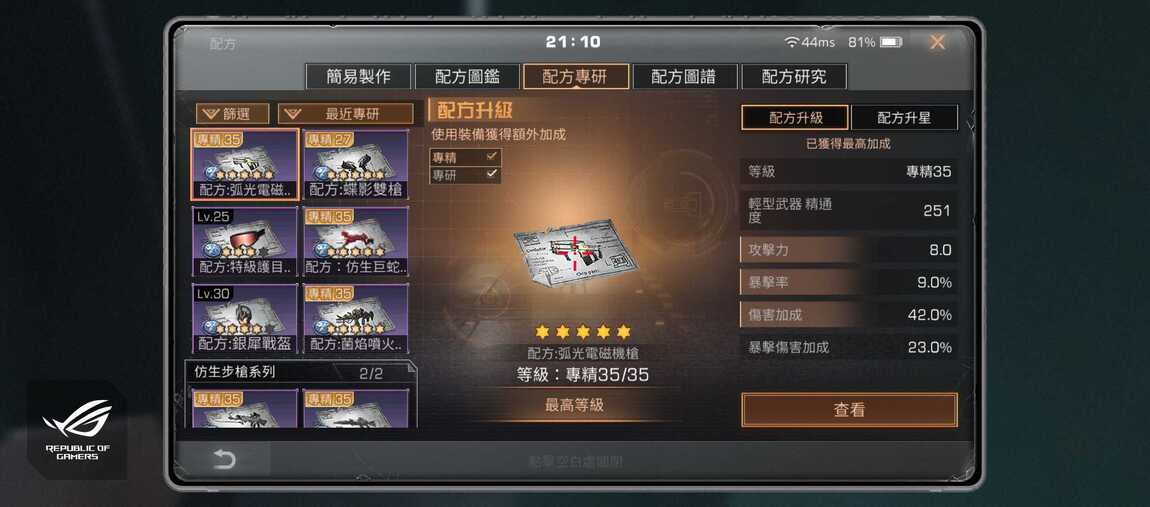Select the 蝶影雙槍 recipe icon

pyautogui.click(x=355, y=164)
